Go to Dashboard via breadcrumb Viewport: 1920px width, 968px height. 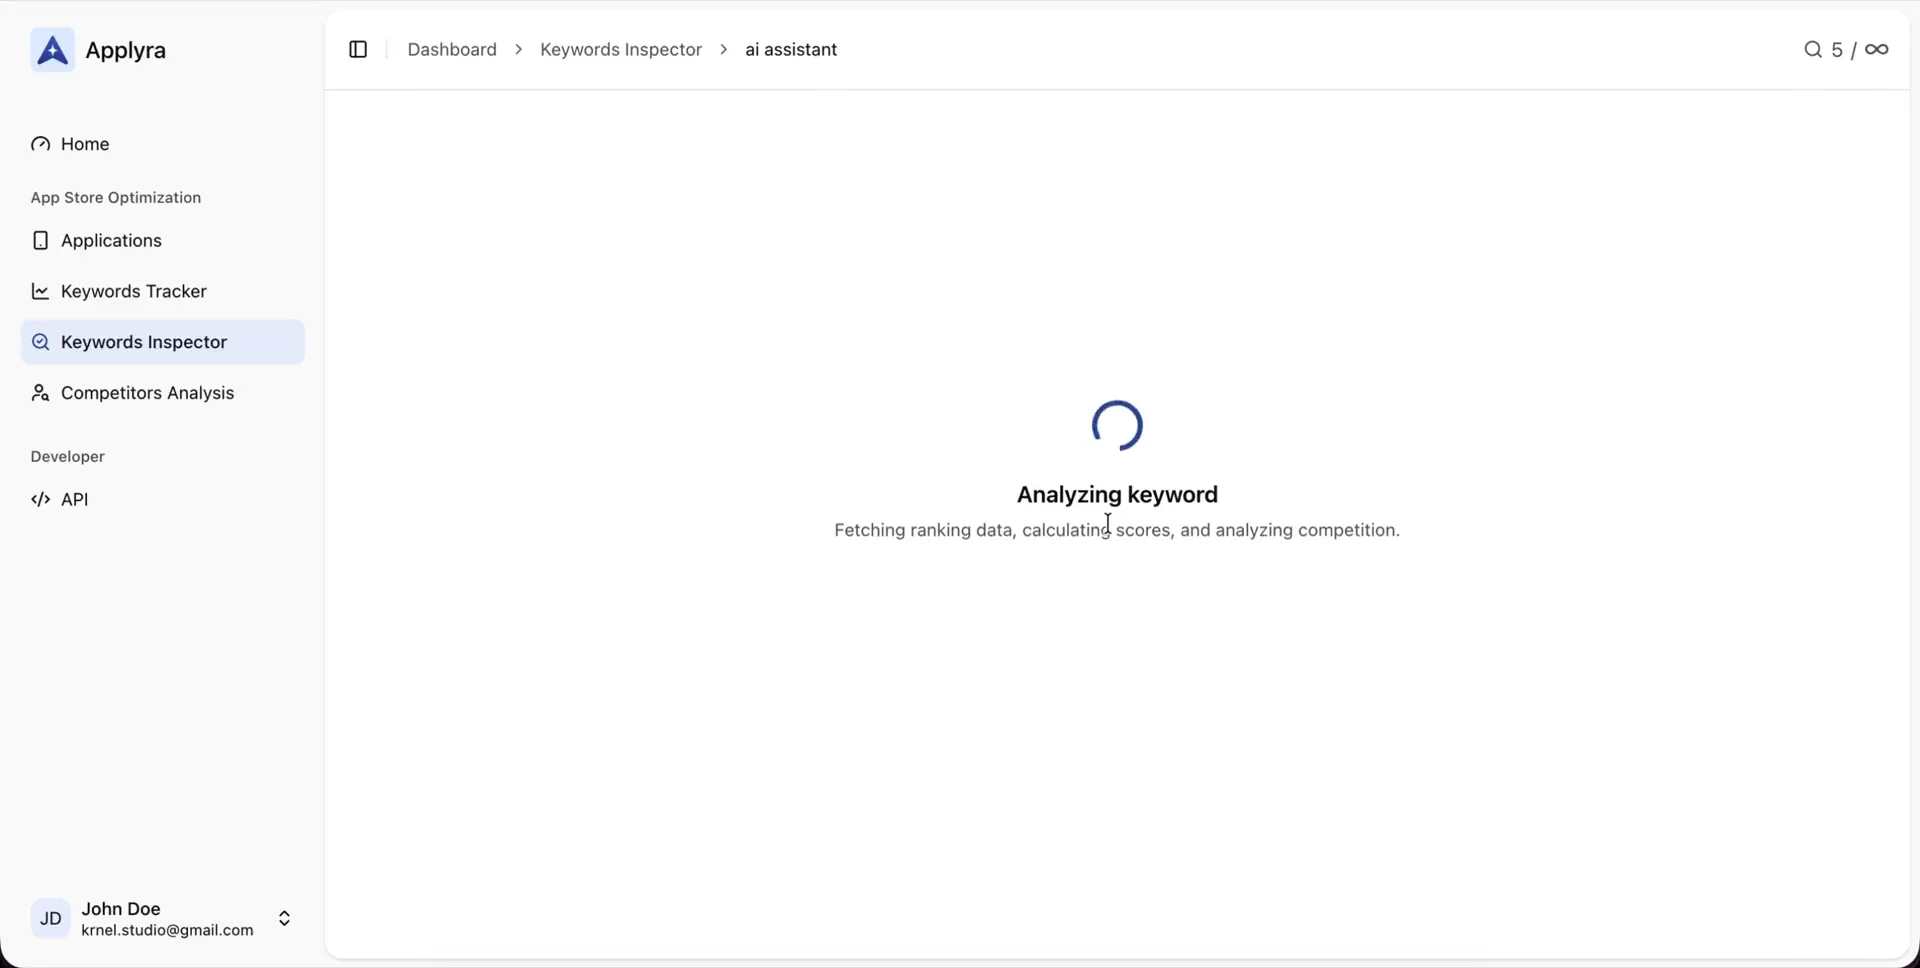pos(452,50)
